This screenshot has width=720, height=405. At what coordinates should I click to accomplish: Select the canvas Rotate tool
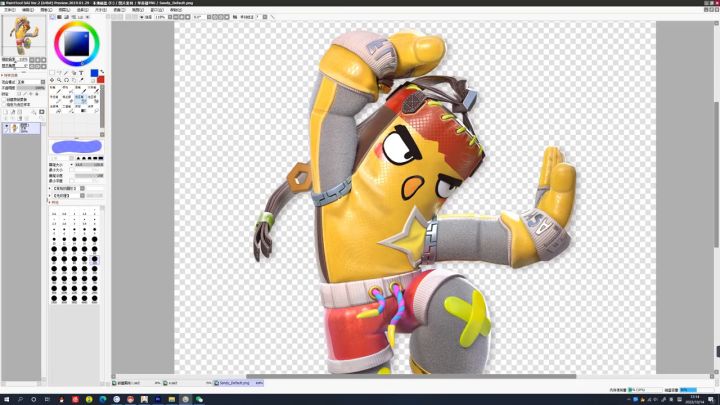[66, 80]
